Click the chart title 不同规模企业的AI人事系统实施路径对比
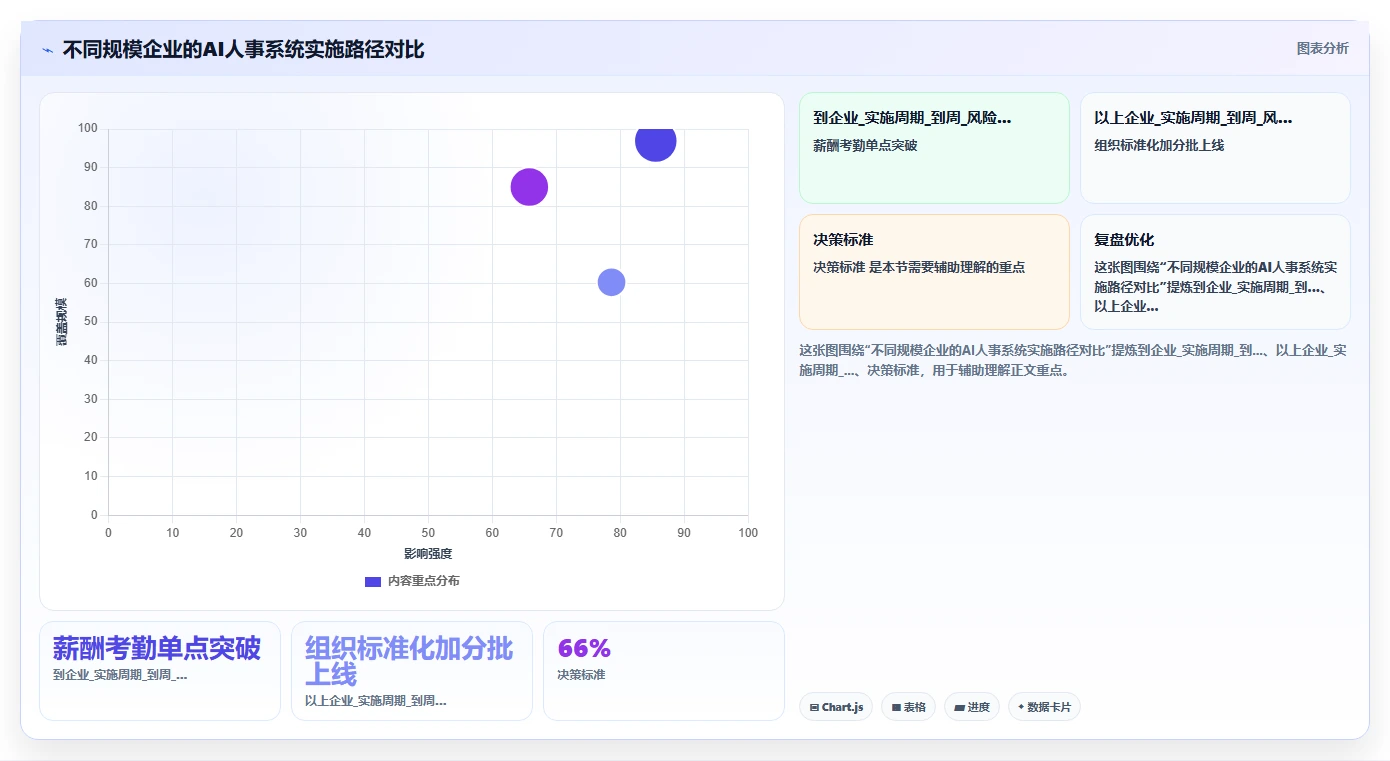The image size is (1390, 761). tap(243, 49)
